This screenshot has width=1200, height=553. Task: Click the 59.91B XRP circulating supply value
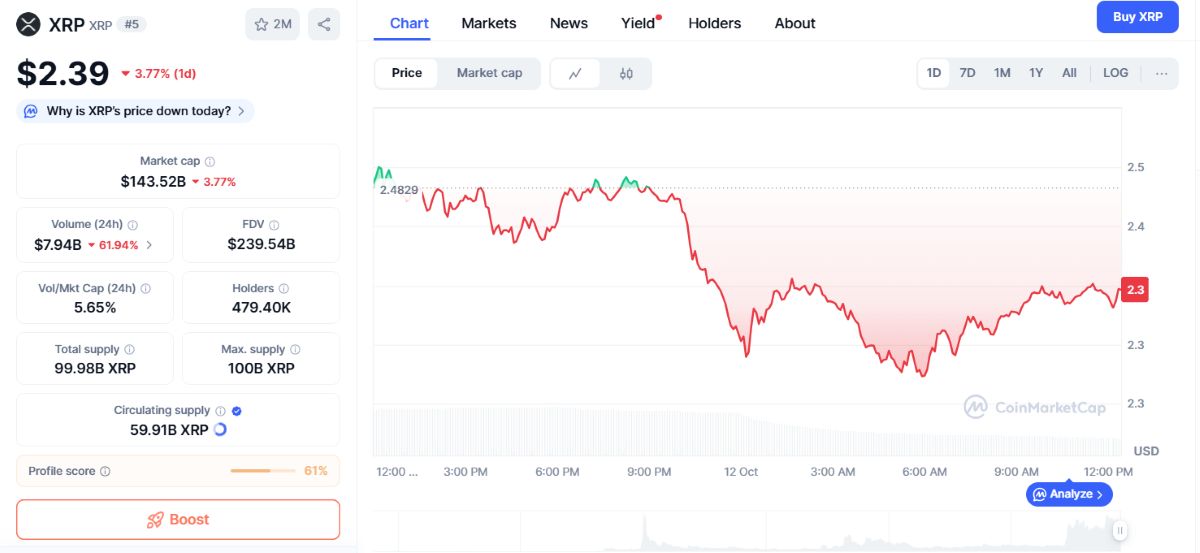169,429
